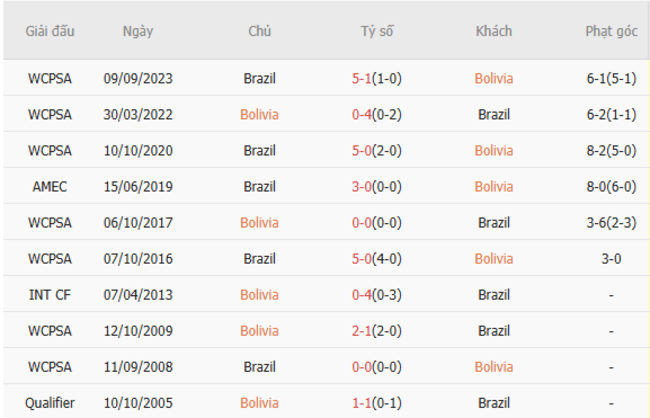Select the INT CF league label
Screen dimensions: 650x418
(x=50, y=295)
